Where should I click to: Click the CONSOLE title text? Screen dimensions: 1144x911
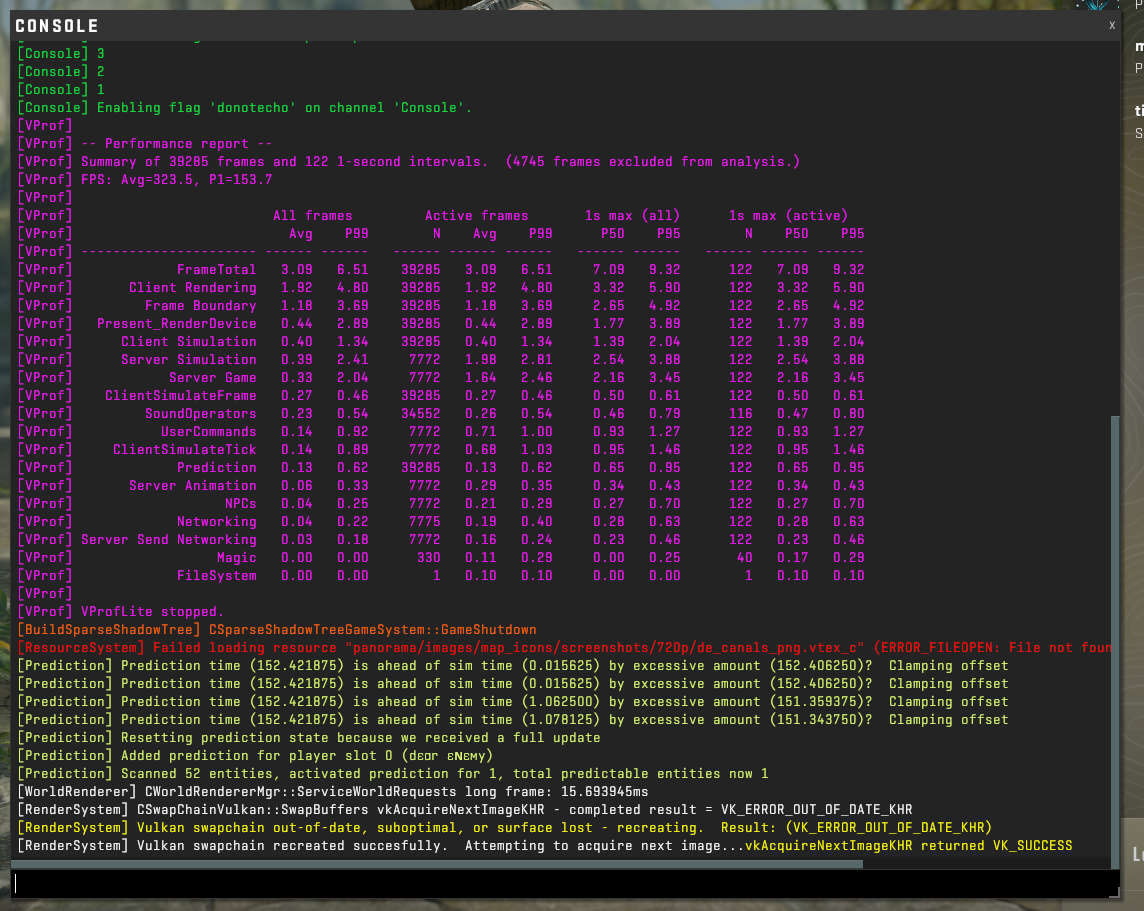57,26
